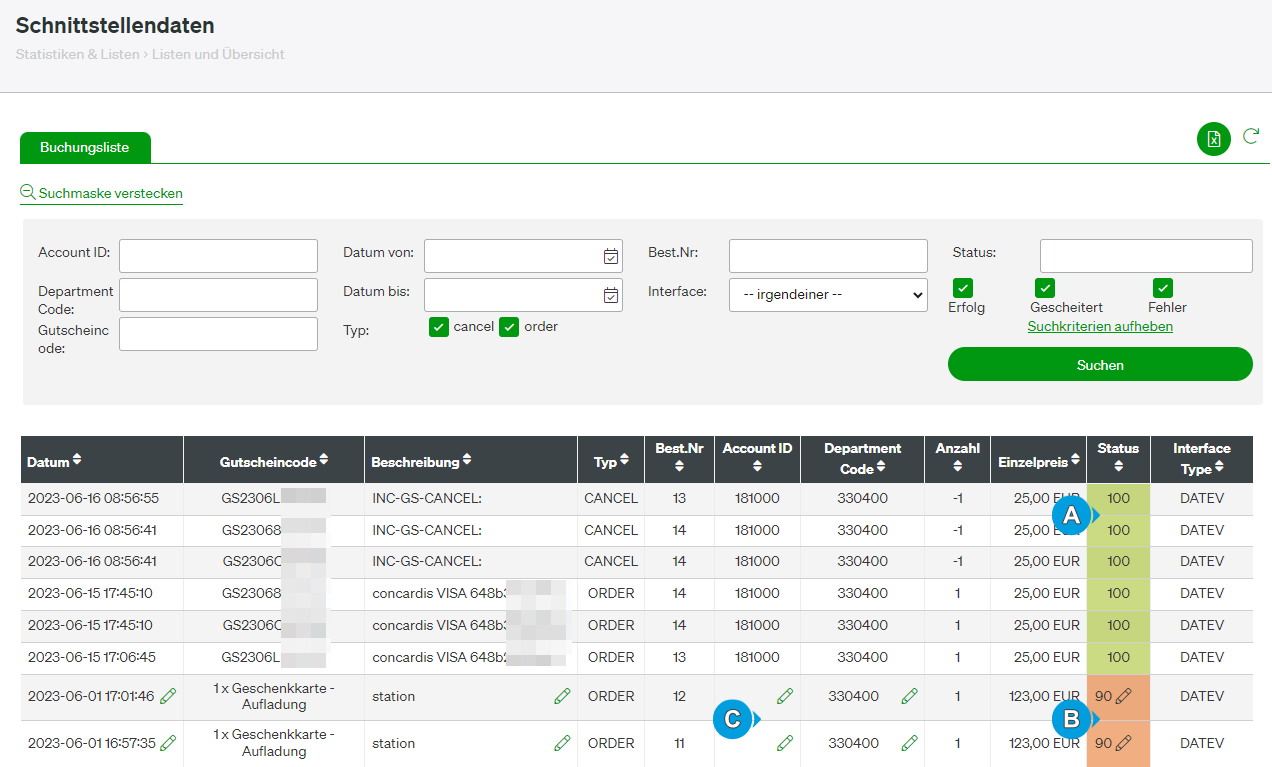Hide the search form via Suchmaske verstecken

point(101,193)
